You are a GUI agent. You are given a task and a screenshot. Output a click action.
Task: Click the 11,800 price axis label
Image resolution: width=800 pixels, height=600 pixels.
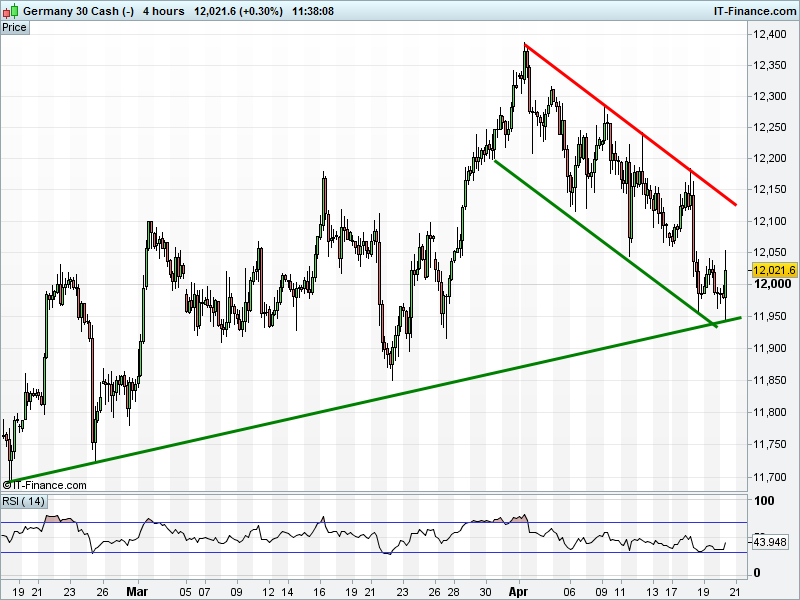pyautogui.click(x=770, y=412)
